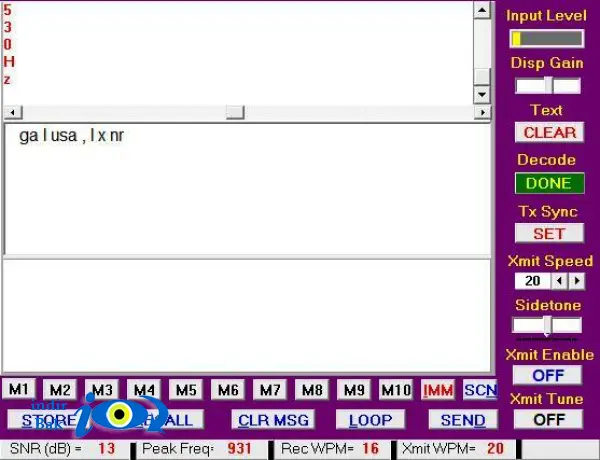Click the horizontal scrollbar right arrow
Screen dimensions: 600x460
483,113
